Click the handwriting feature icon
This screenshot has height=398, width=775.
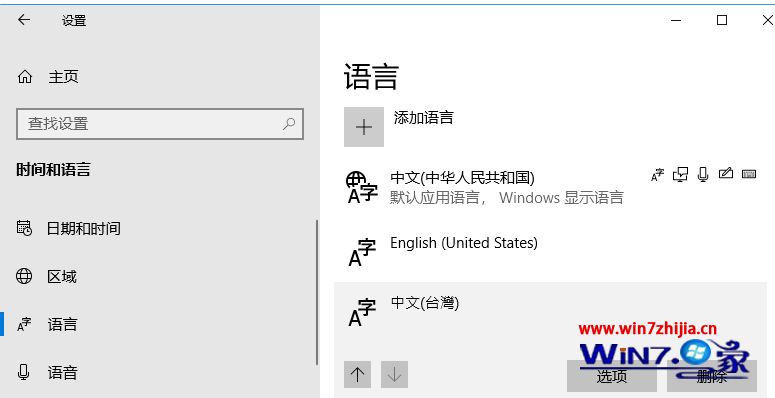click(x=726, y=174)
